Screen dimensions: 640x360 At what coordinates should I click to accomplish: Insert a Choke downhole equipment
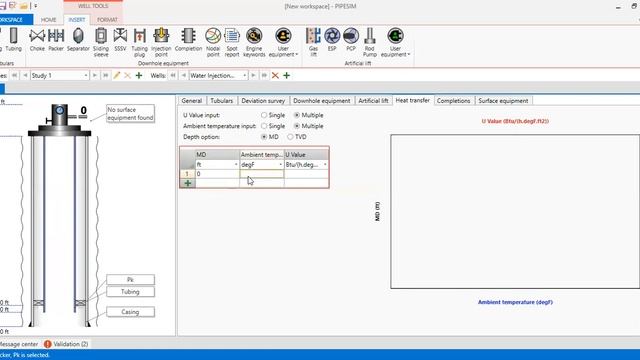click(37, 40)
